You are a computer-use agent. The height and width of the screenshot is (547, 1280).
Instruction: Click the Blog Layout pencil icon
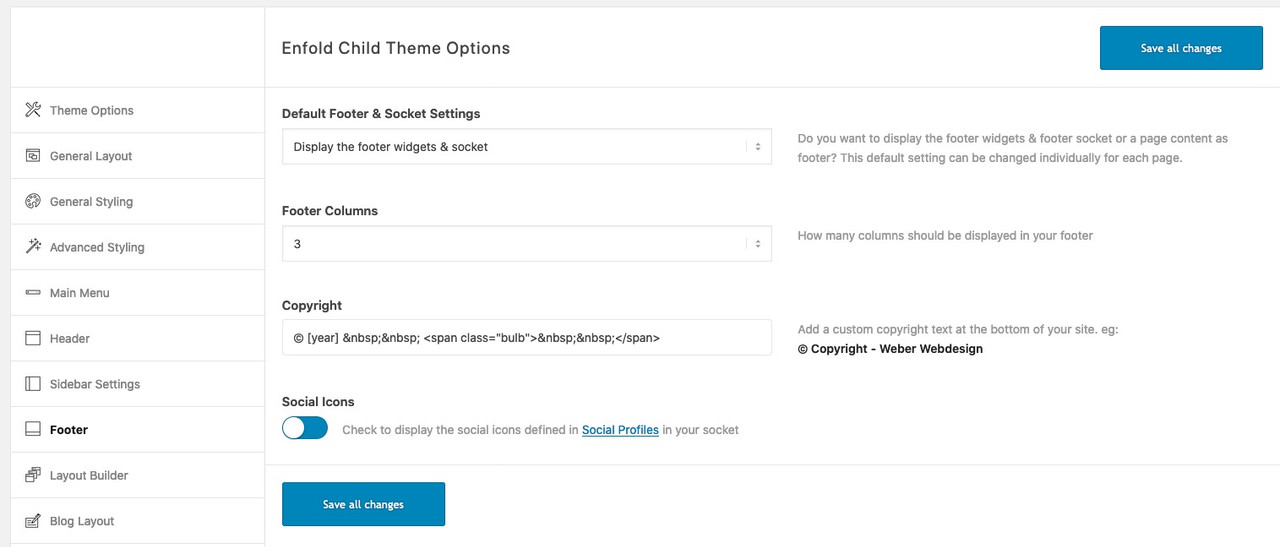pyautogui.click(x=33, y=521)
